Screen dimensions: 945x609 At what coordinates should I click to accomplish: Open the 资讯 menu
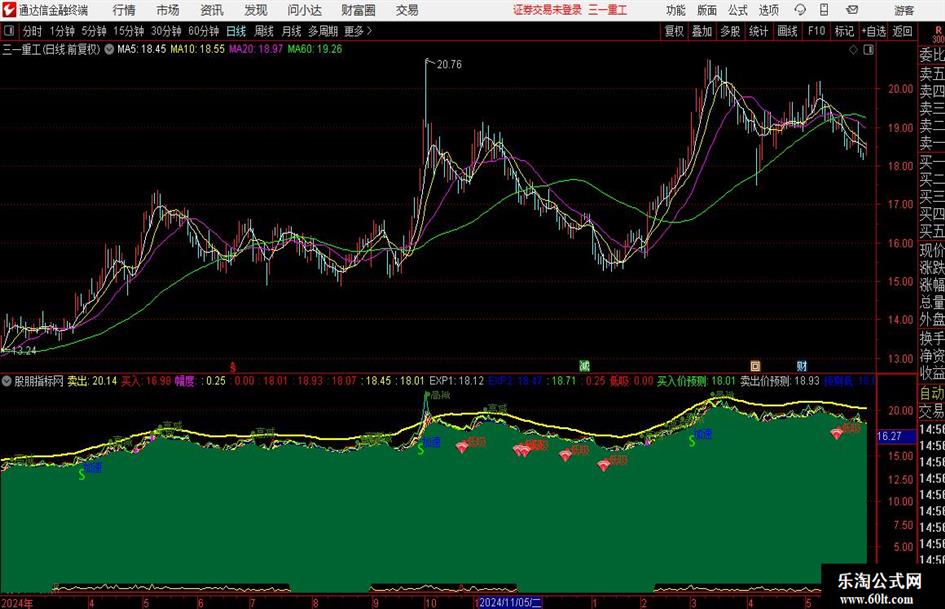(212, 10)
